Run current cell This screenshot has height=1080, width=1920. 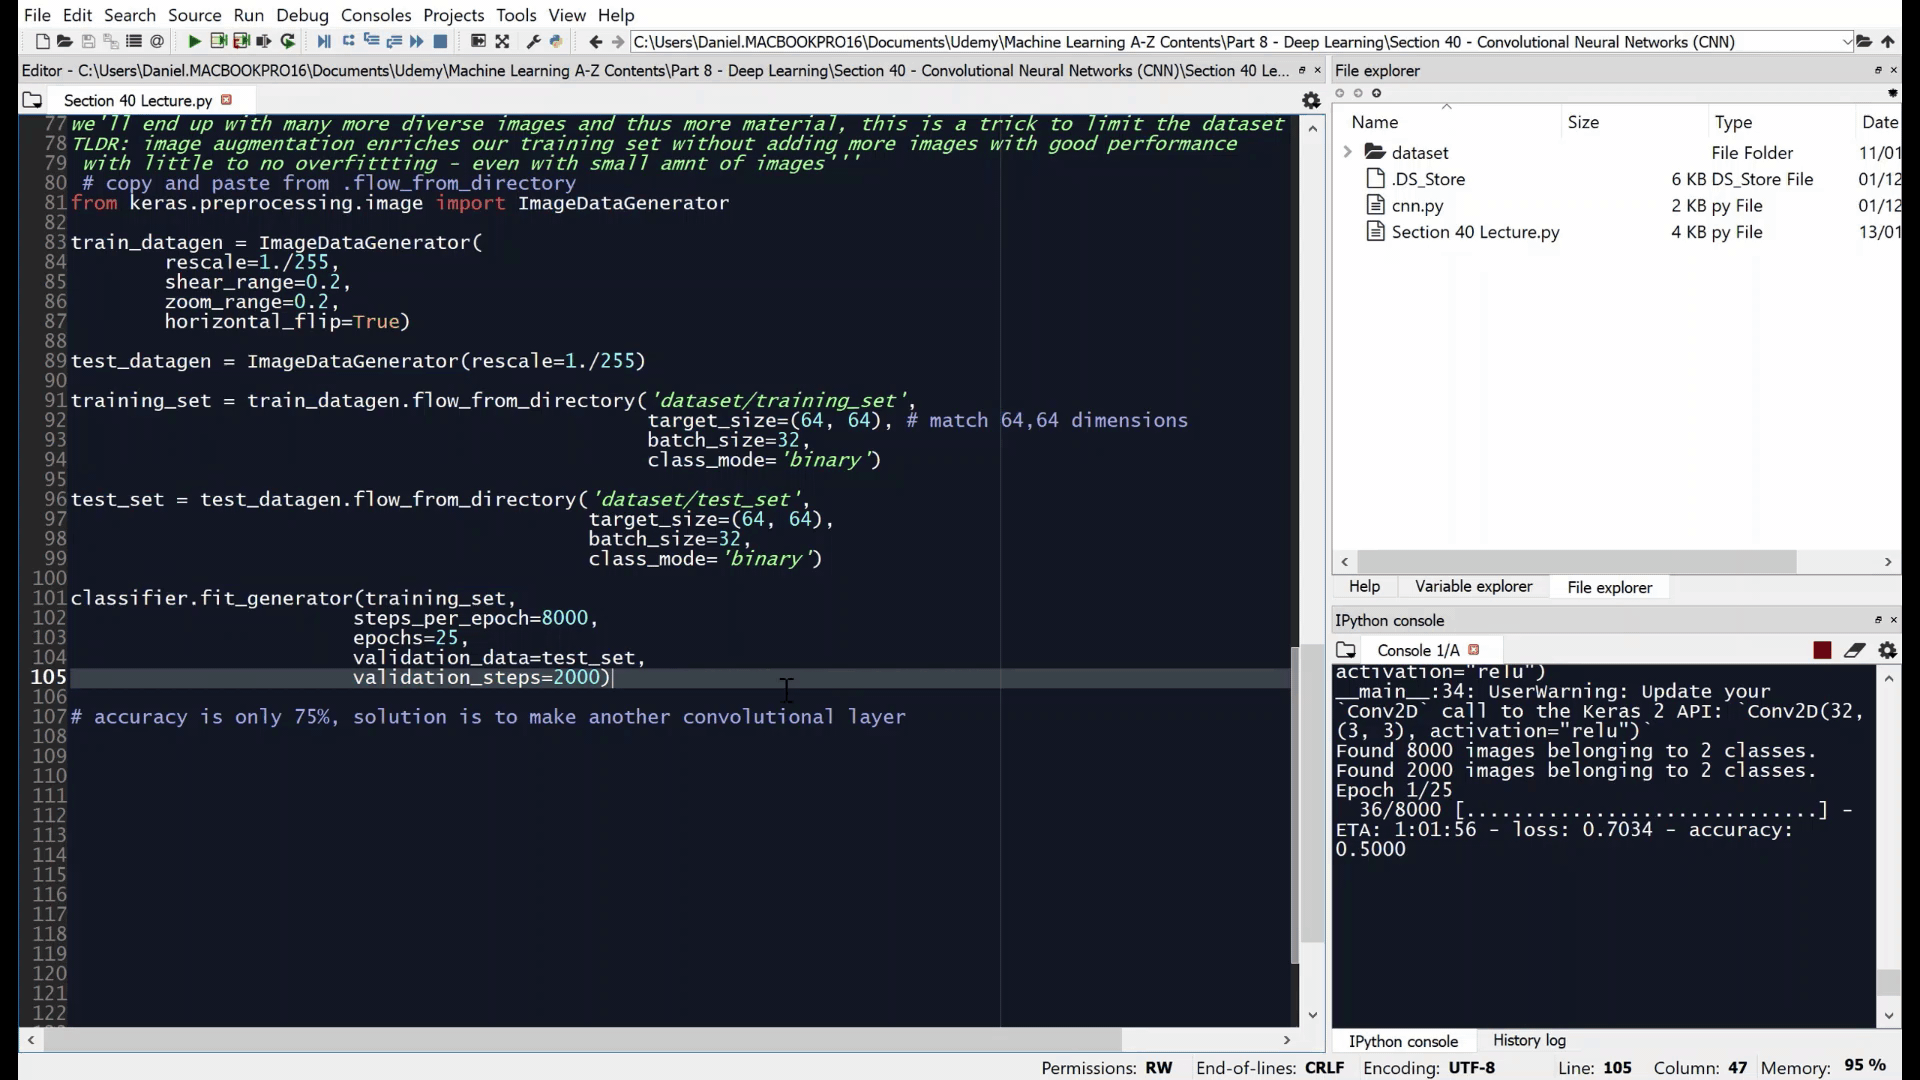click(217, 42)
